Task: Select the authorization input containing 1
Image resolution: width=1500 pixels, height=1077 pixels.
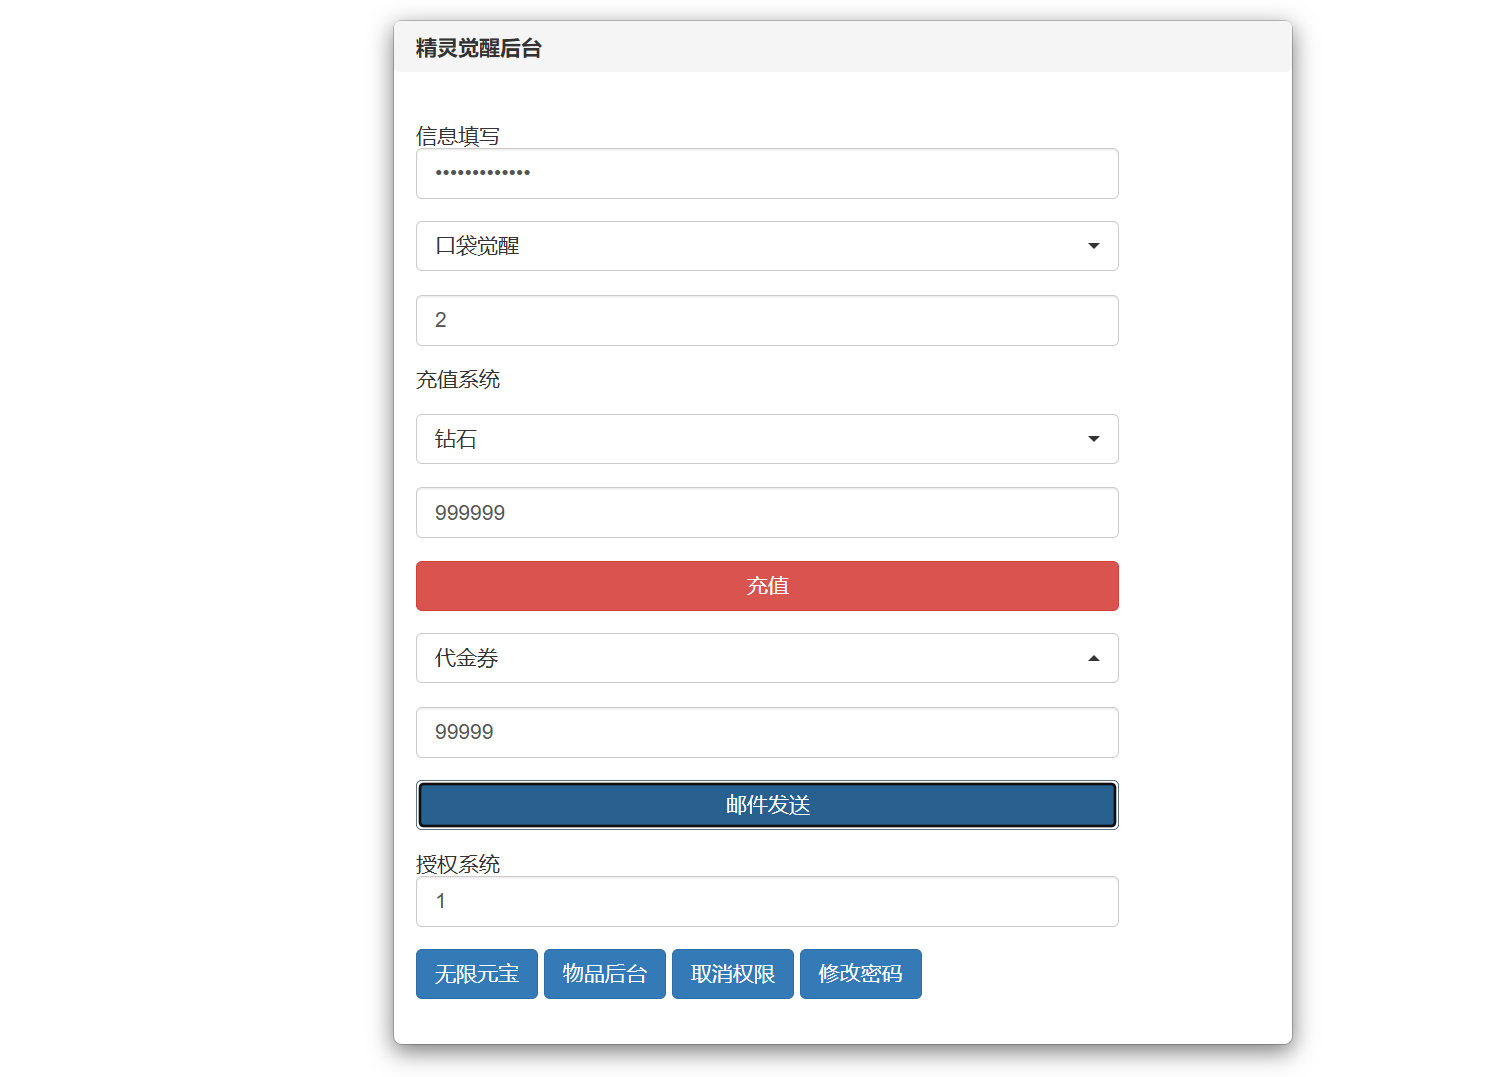Action: 767,901
